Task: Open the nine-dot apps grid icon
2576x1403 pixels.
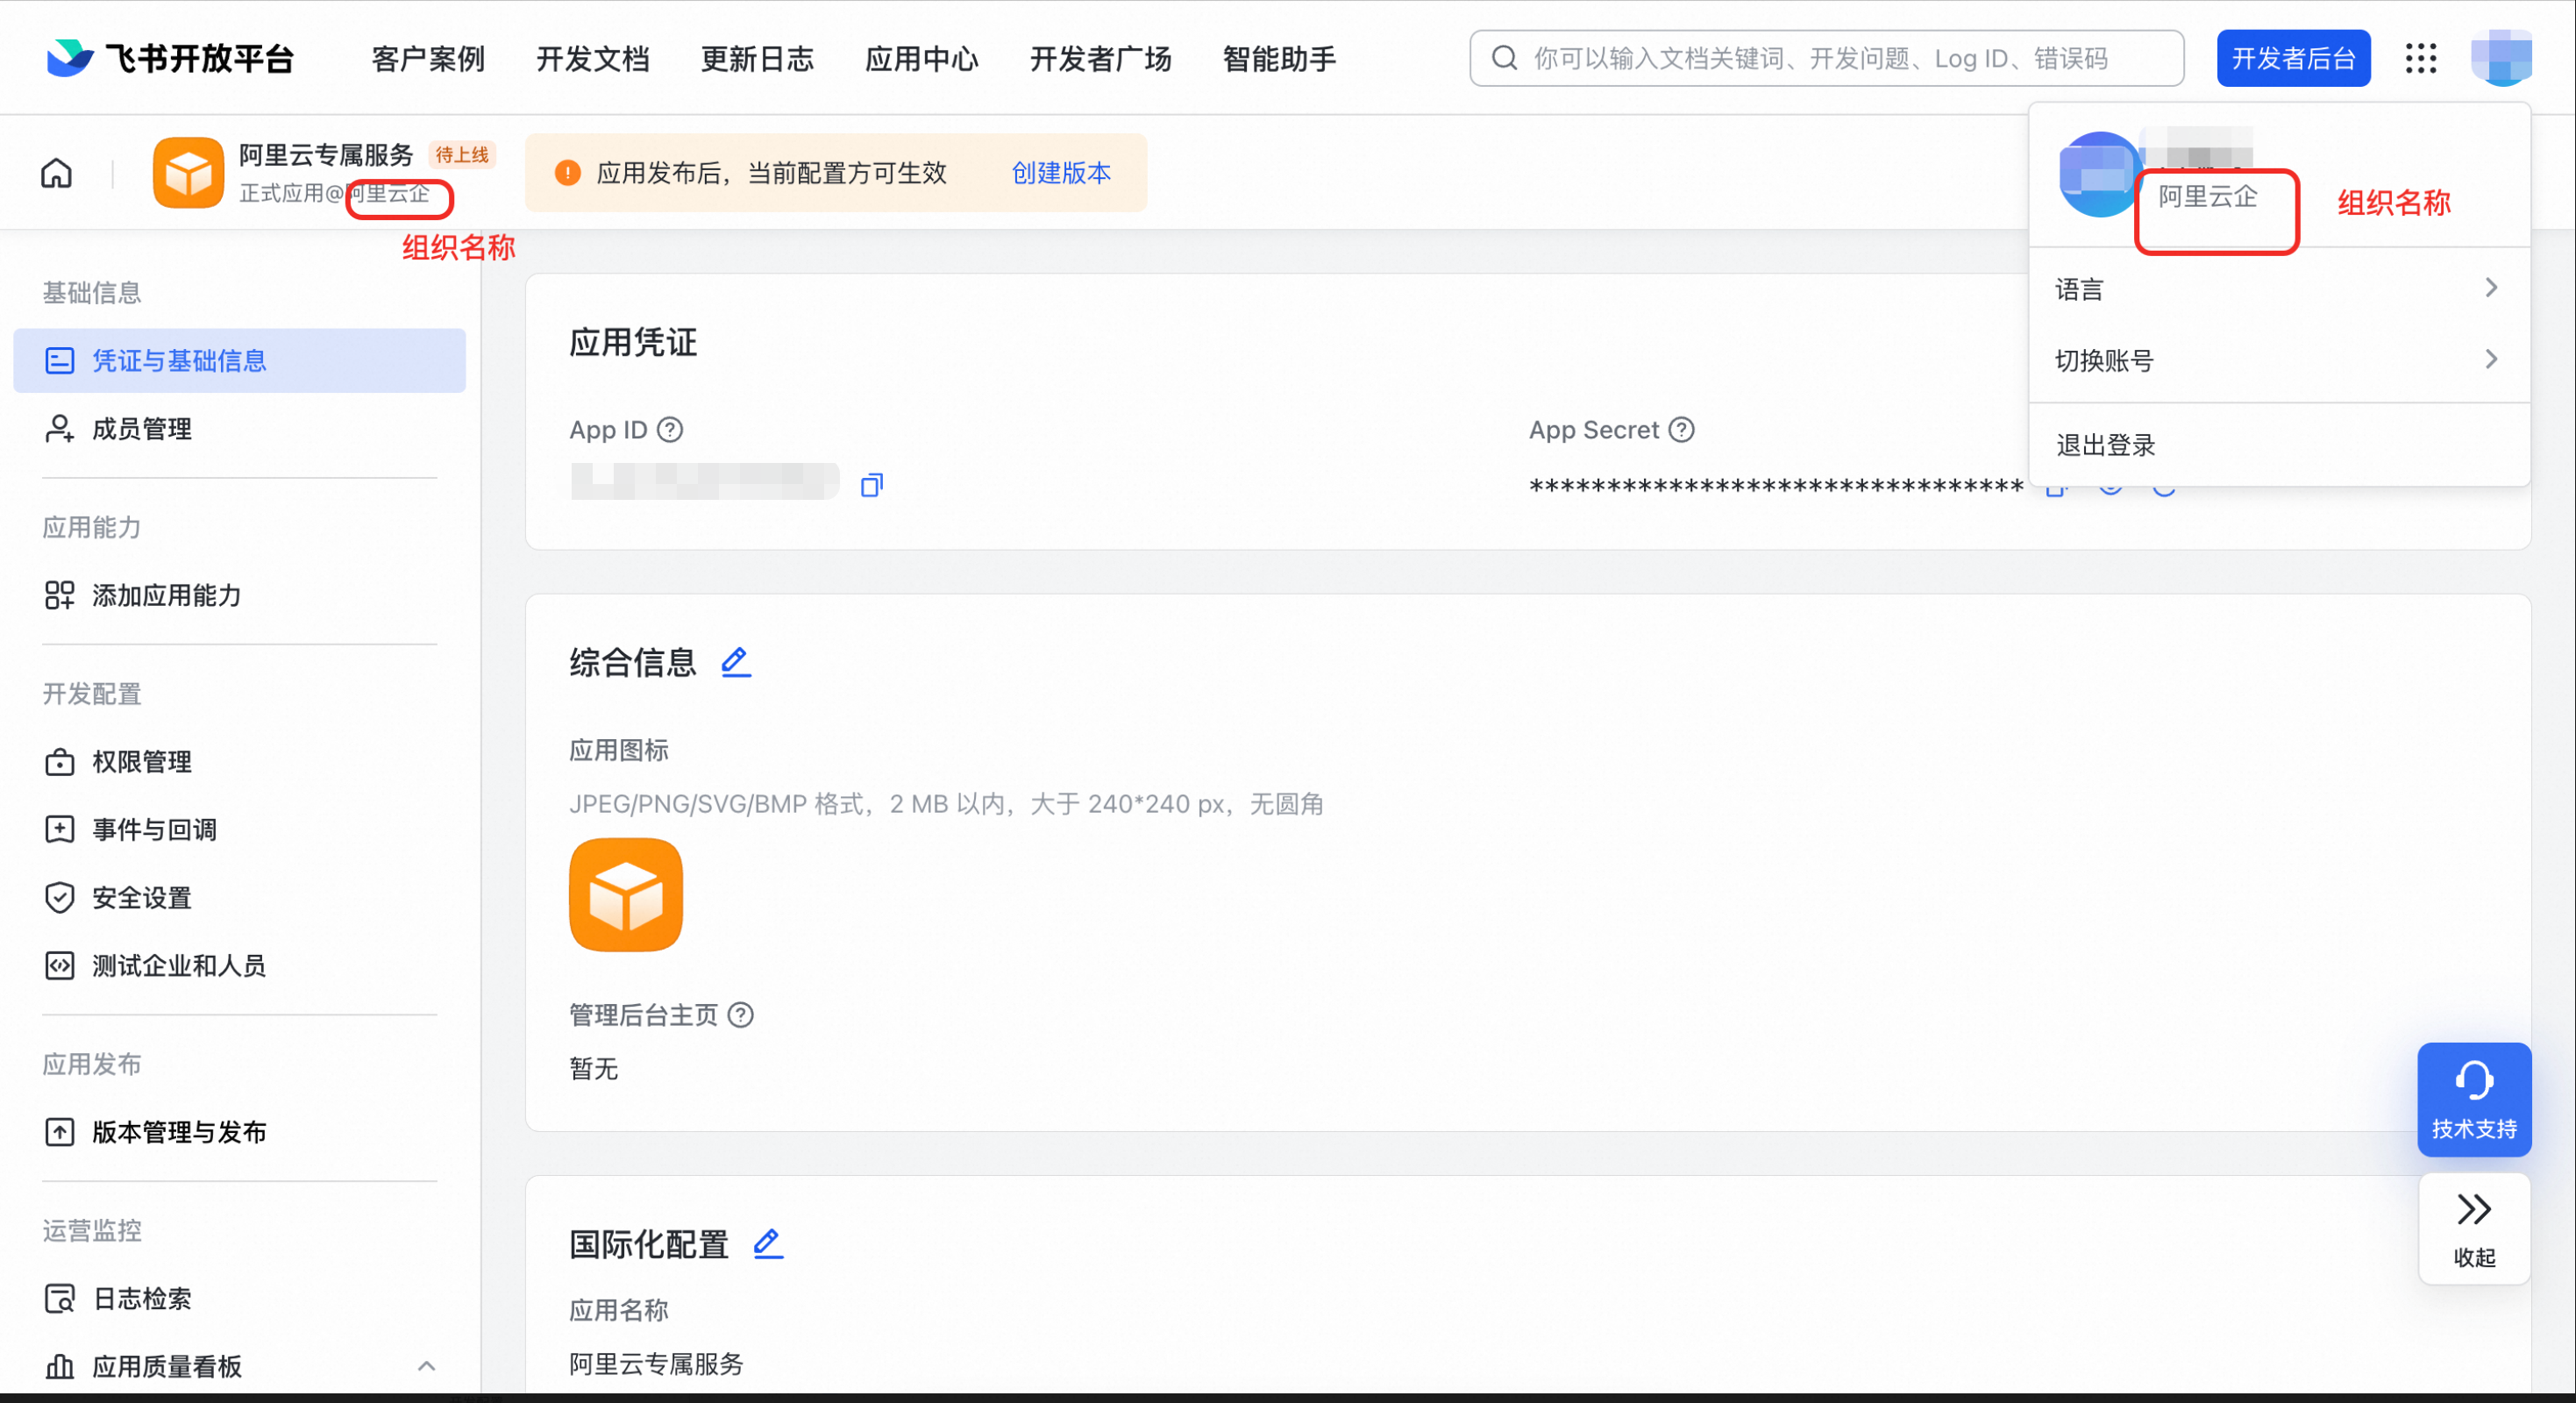Action: click(x=2421, y=59)
